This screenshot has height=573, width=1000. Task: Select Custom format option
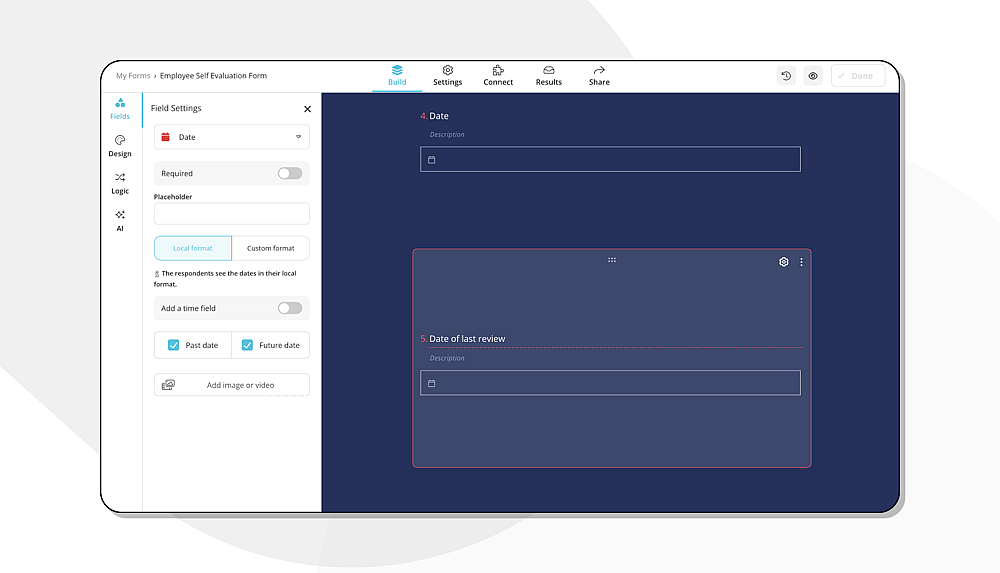[x=270, y=248]
